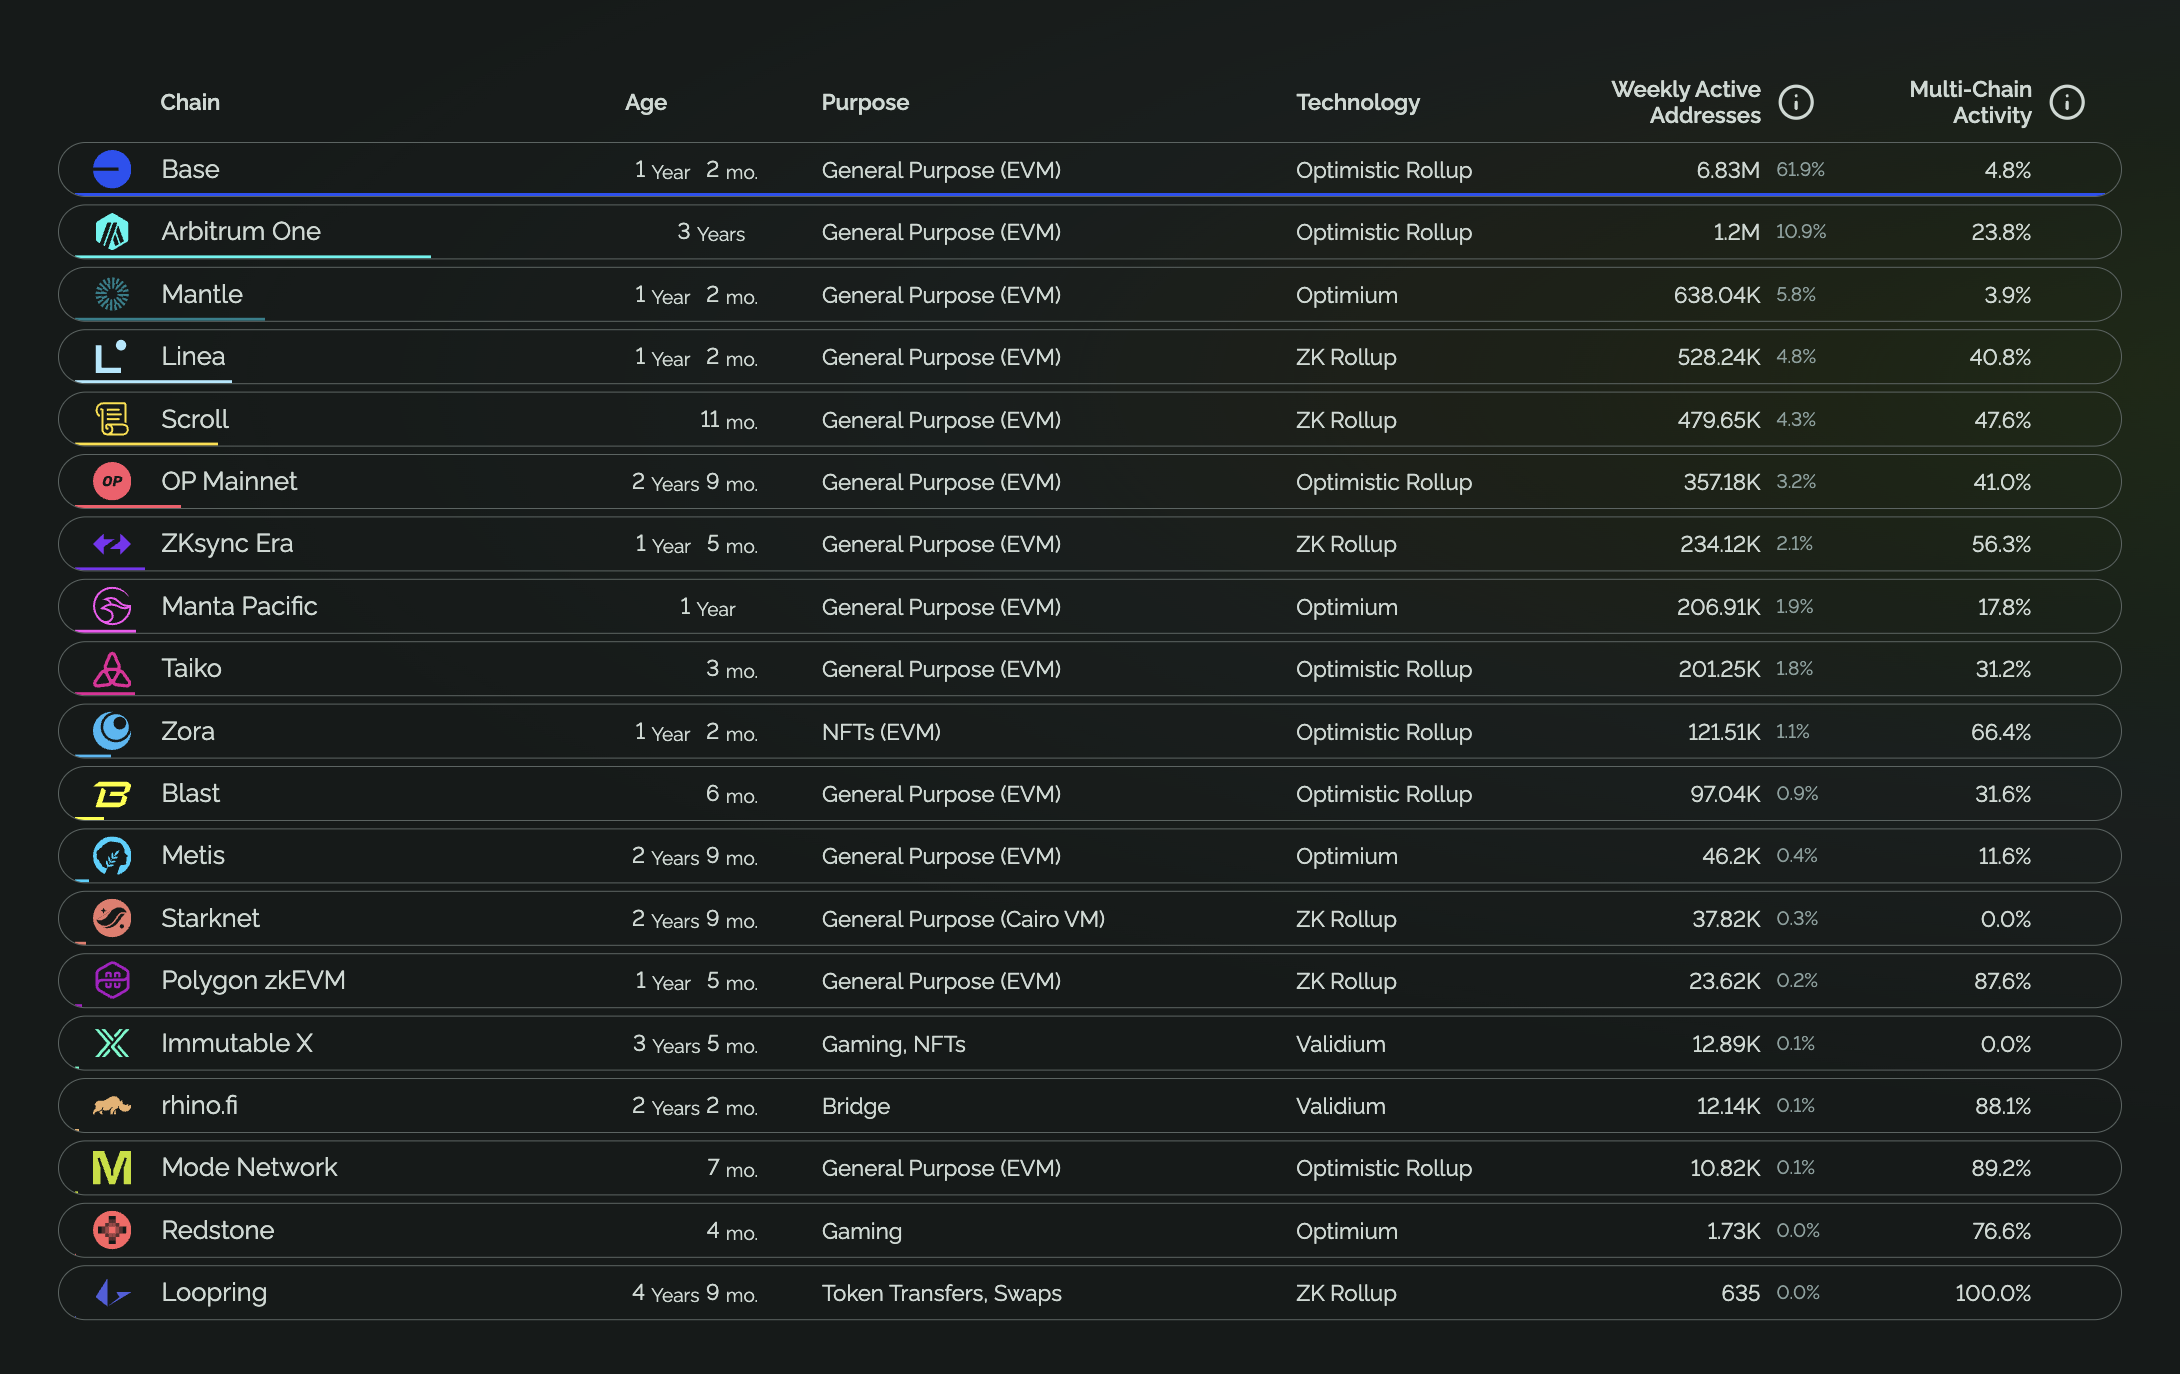Open the rhino.fi chain name

[x=199, y=1105]
